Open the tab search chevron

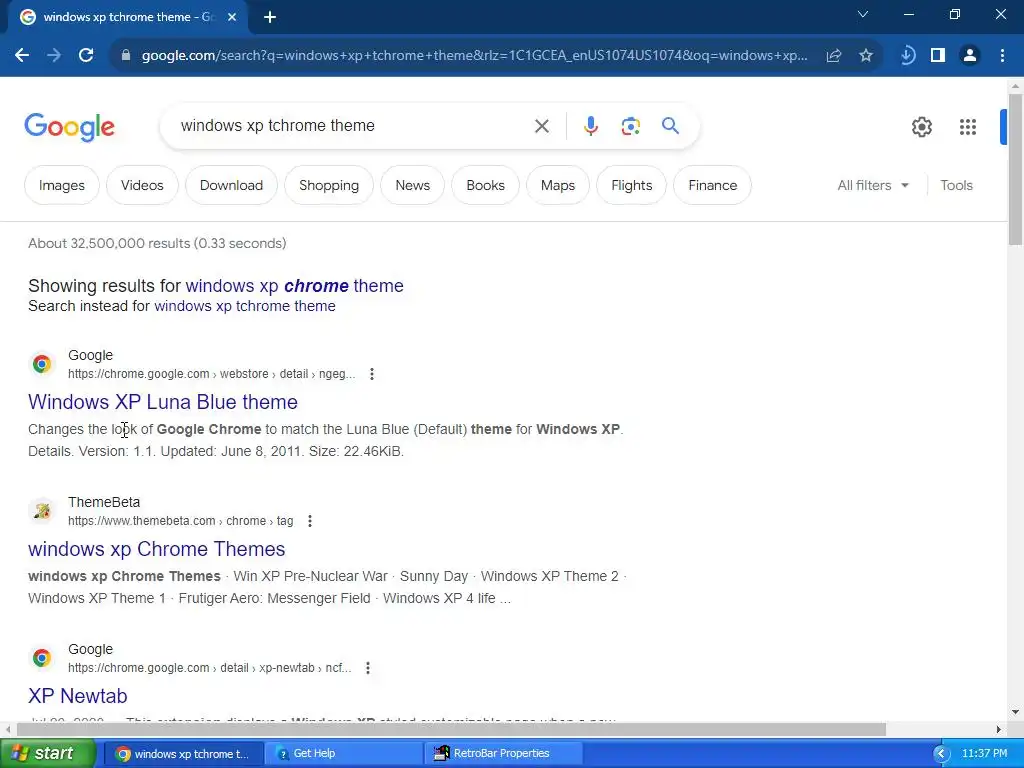click(863, 14)
